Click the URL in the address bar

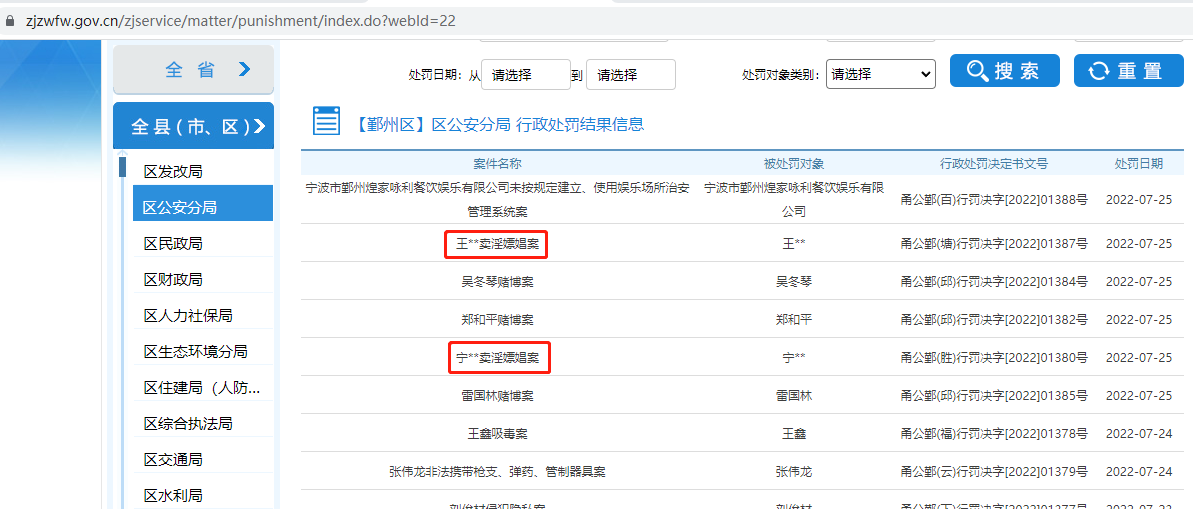coord(240,20)
